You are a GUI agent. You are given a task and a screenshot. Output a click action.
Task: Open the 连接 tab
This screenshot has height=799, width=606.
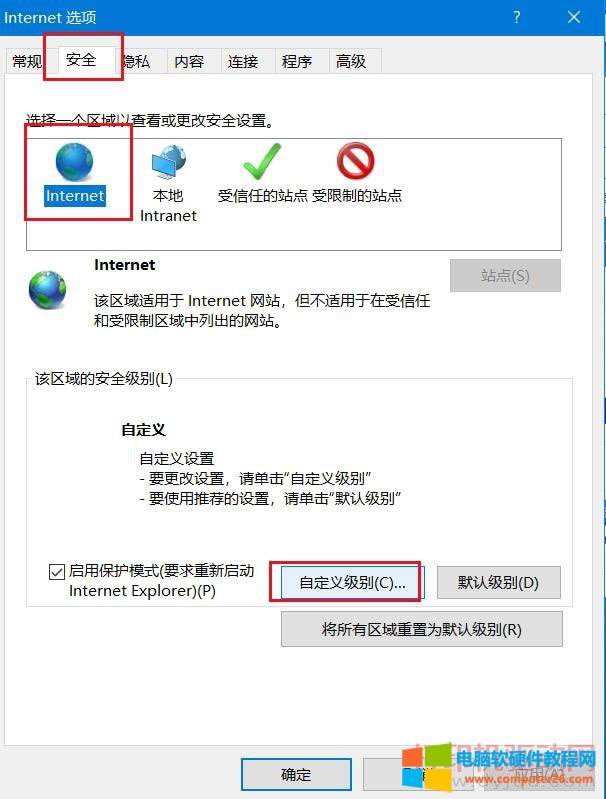(x=243, y=62)
